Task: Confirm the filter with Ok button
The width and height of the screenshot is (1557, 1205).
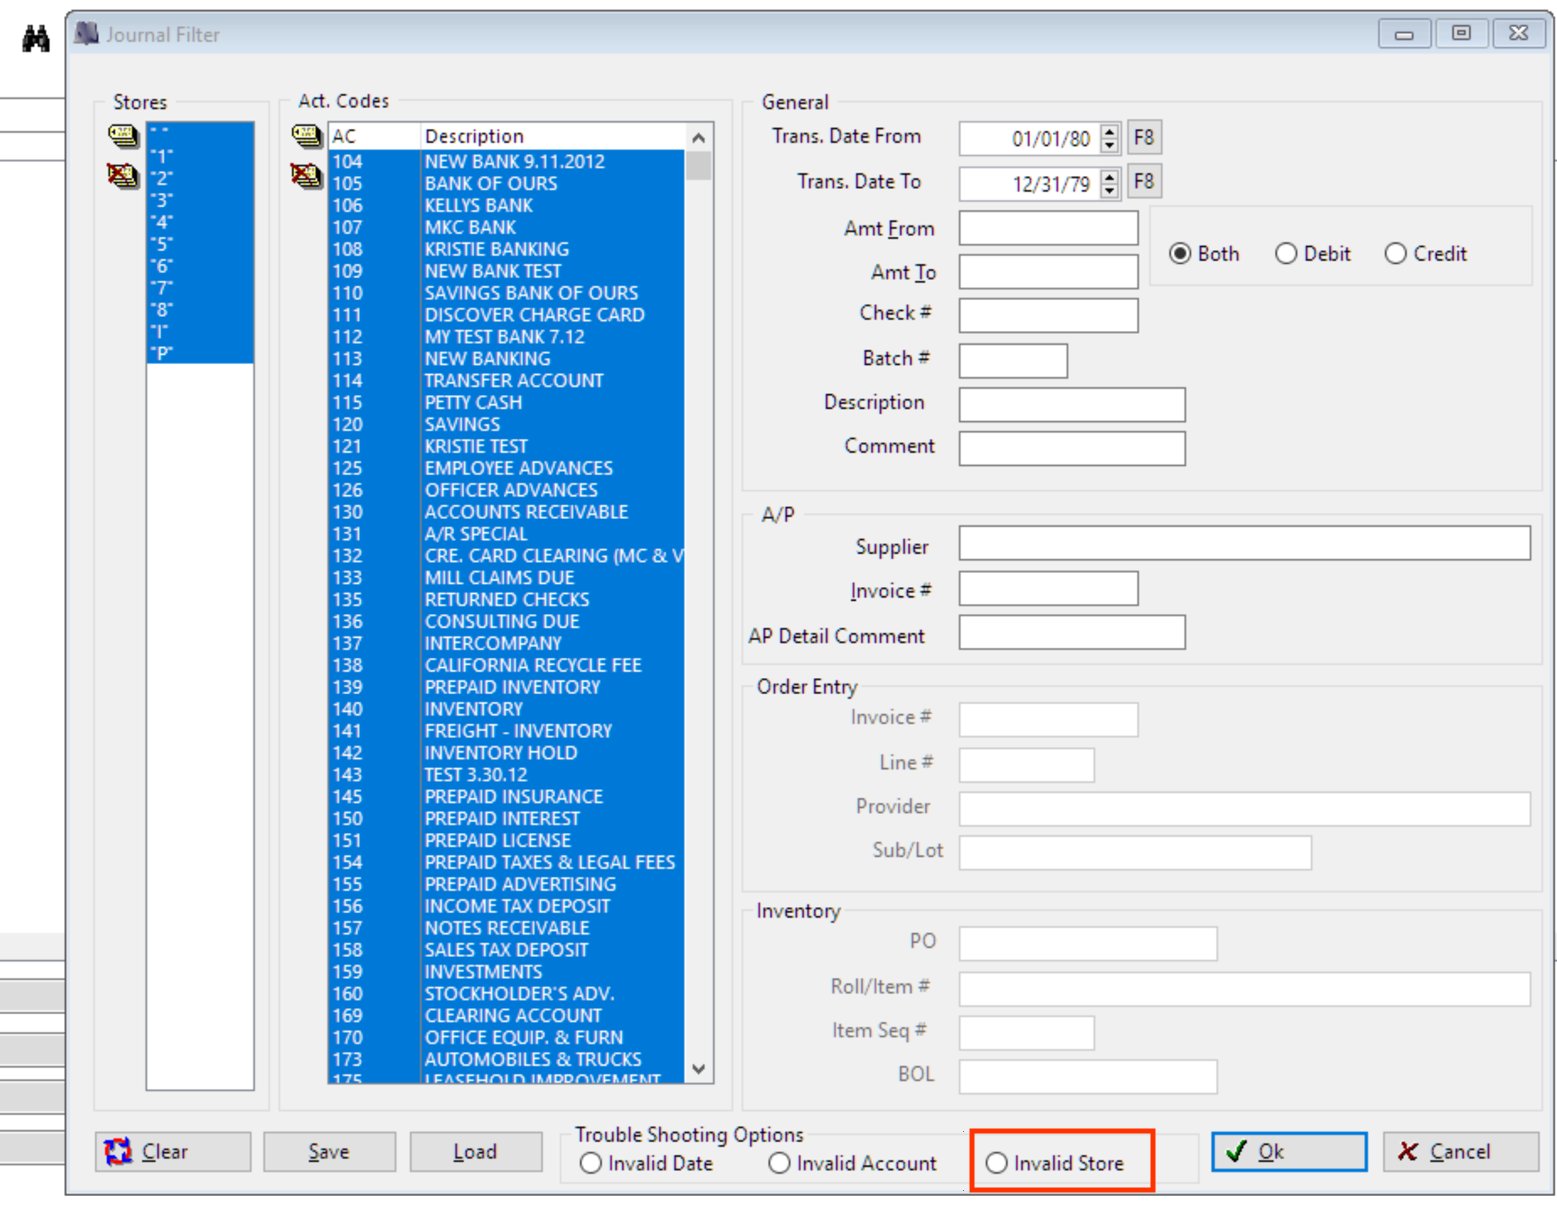Action: click(x=1289, y=1151)
